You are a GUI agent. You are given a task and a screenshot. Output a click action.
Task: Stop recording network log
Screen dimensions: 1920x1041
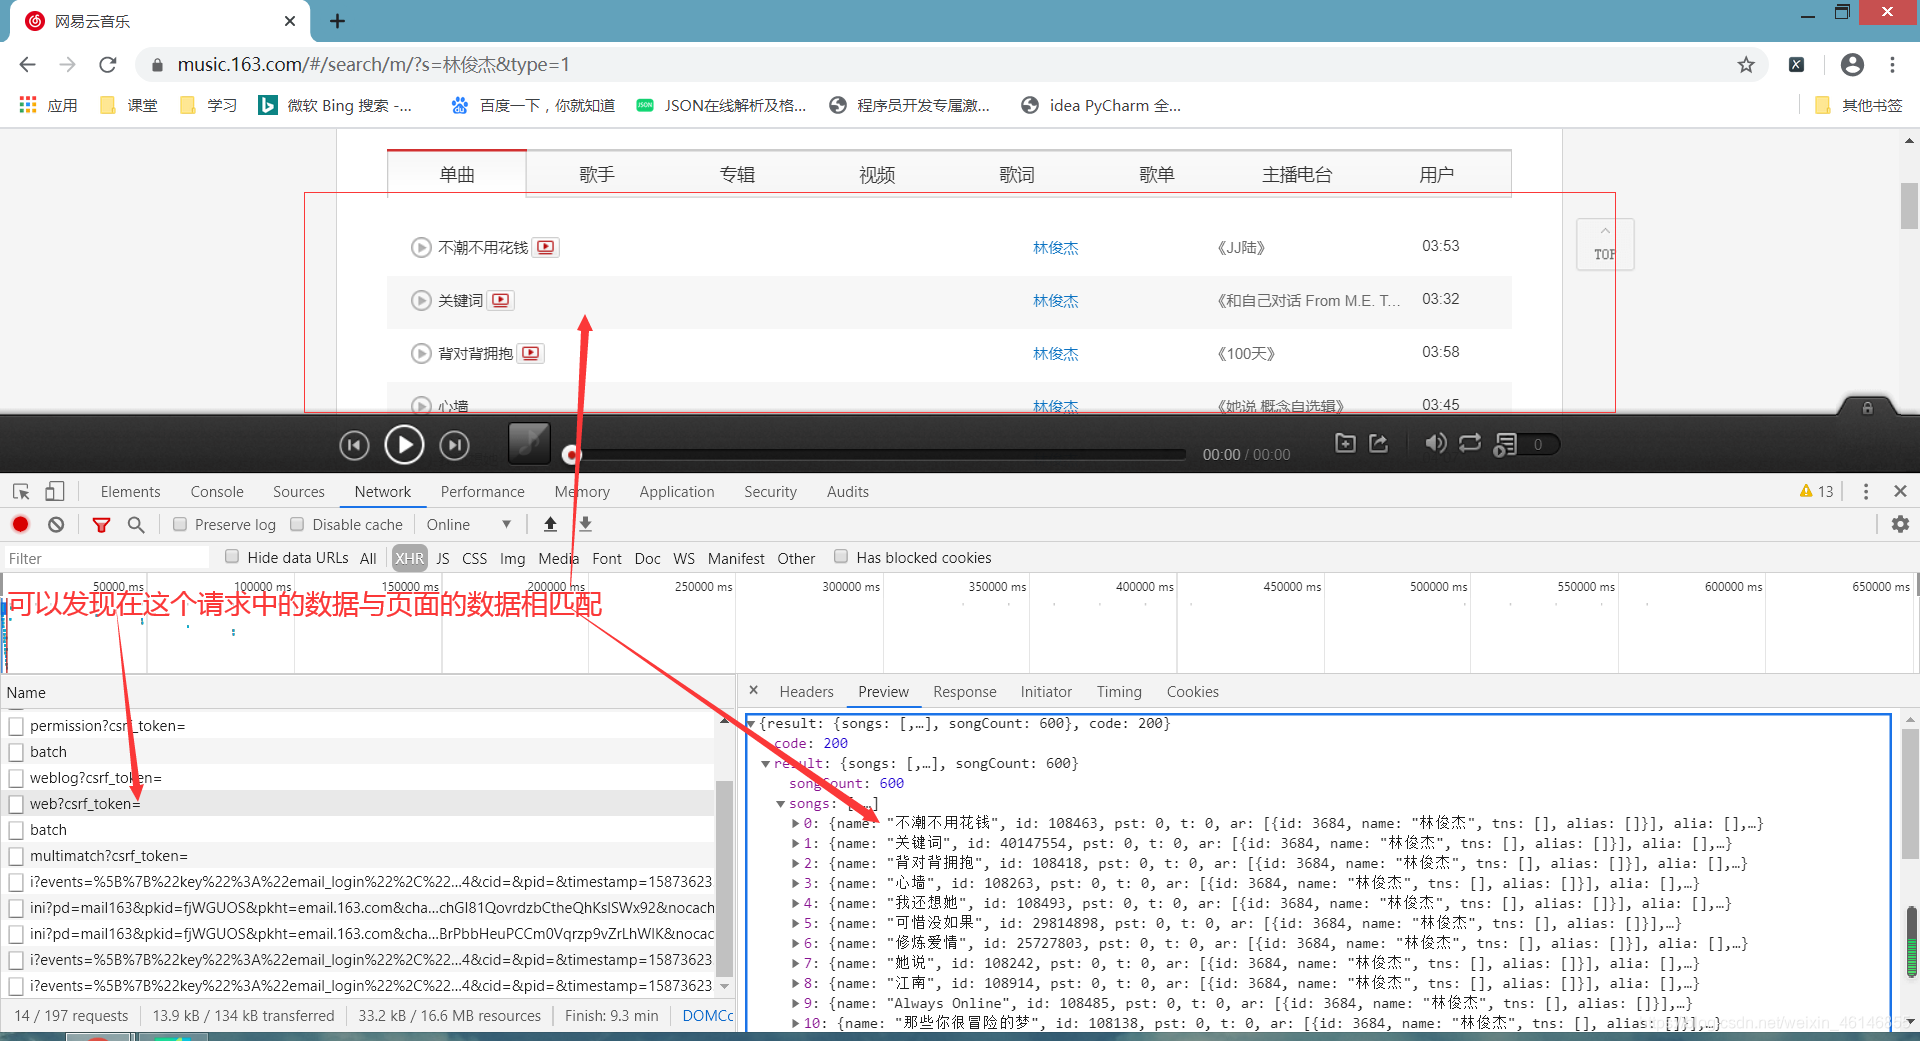pyautogui.click(x=21, y=524)
